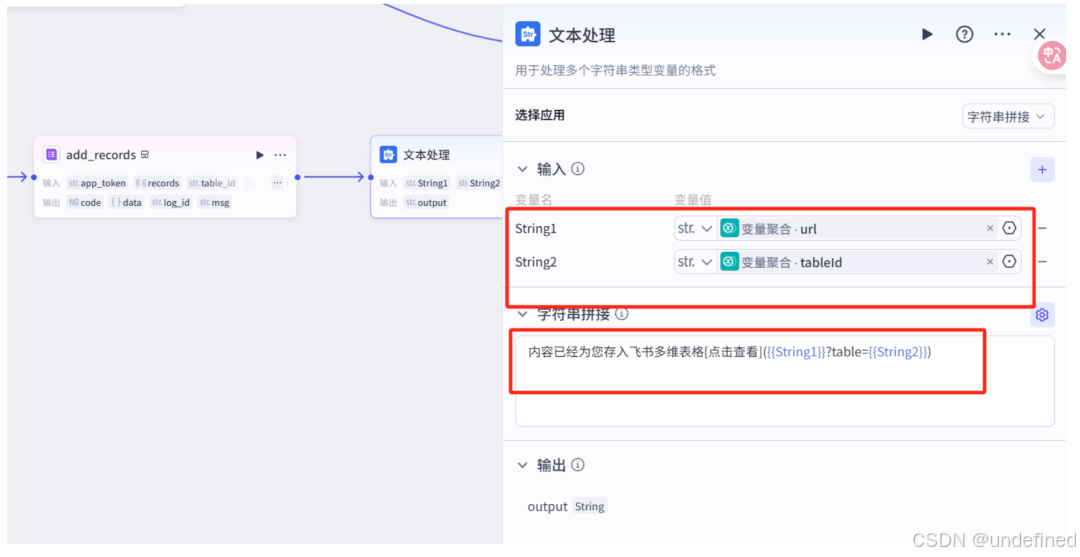1080x557 pixels.
Task: Click the add_records output connection port
Action: 298,177
